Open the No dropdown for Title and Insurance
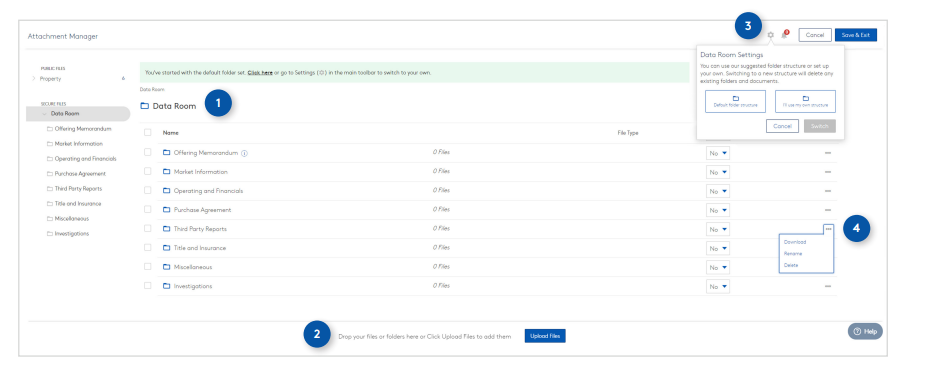This screenshot has width=940, height=379. click(718, 248)
